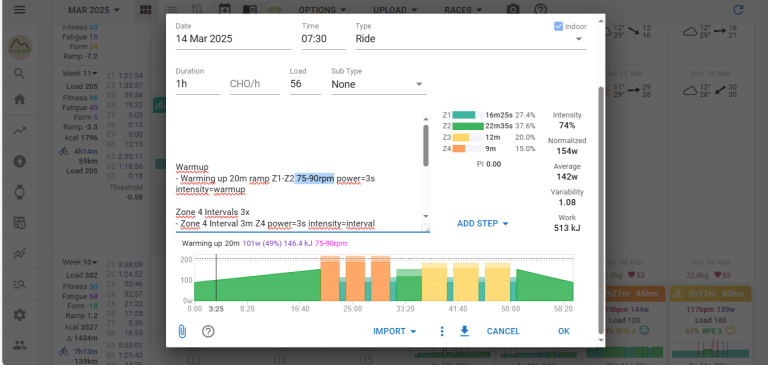The width and height of the screenshot is (768, 365).
Task: Open the watch devices page
Action: [20, 192]
